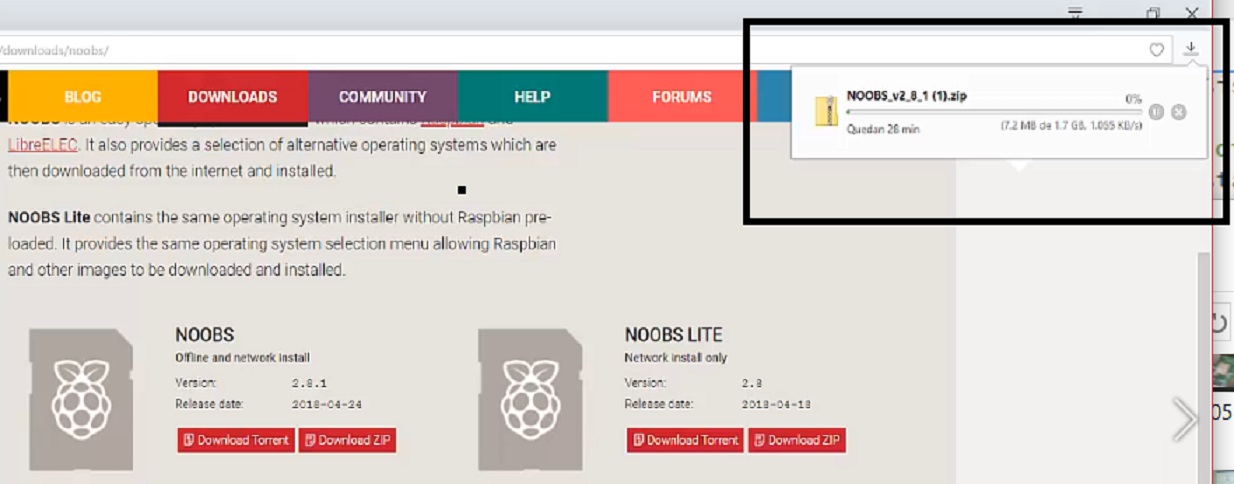
Task: Open the BLOG navigation tab
Action: (x=83, y=97)
